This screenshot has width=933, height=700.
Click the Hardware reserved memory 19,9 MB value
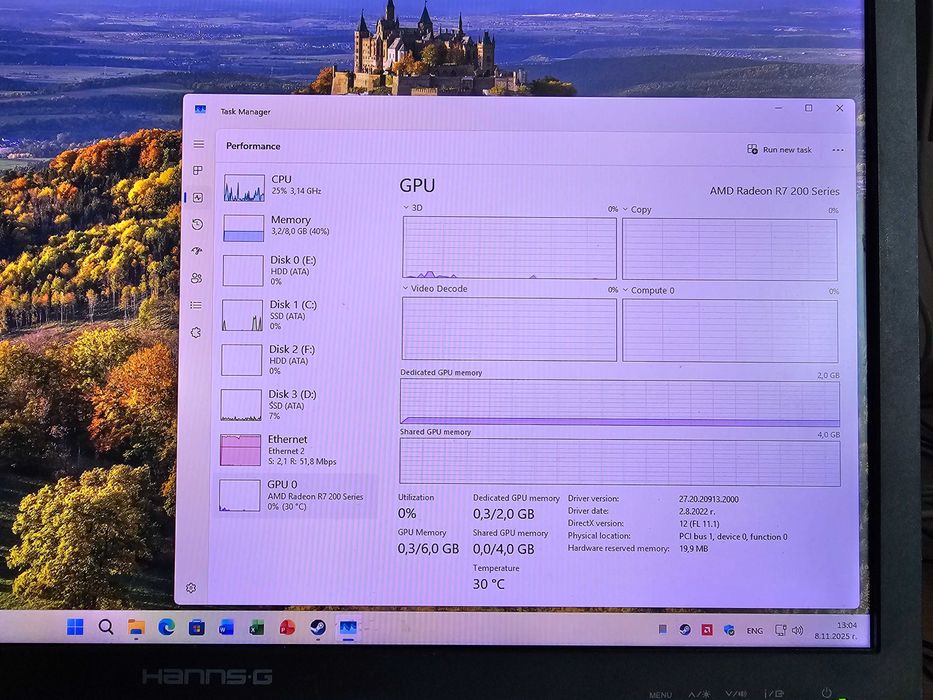coord(694,549)
